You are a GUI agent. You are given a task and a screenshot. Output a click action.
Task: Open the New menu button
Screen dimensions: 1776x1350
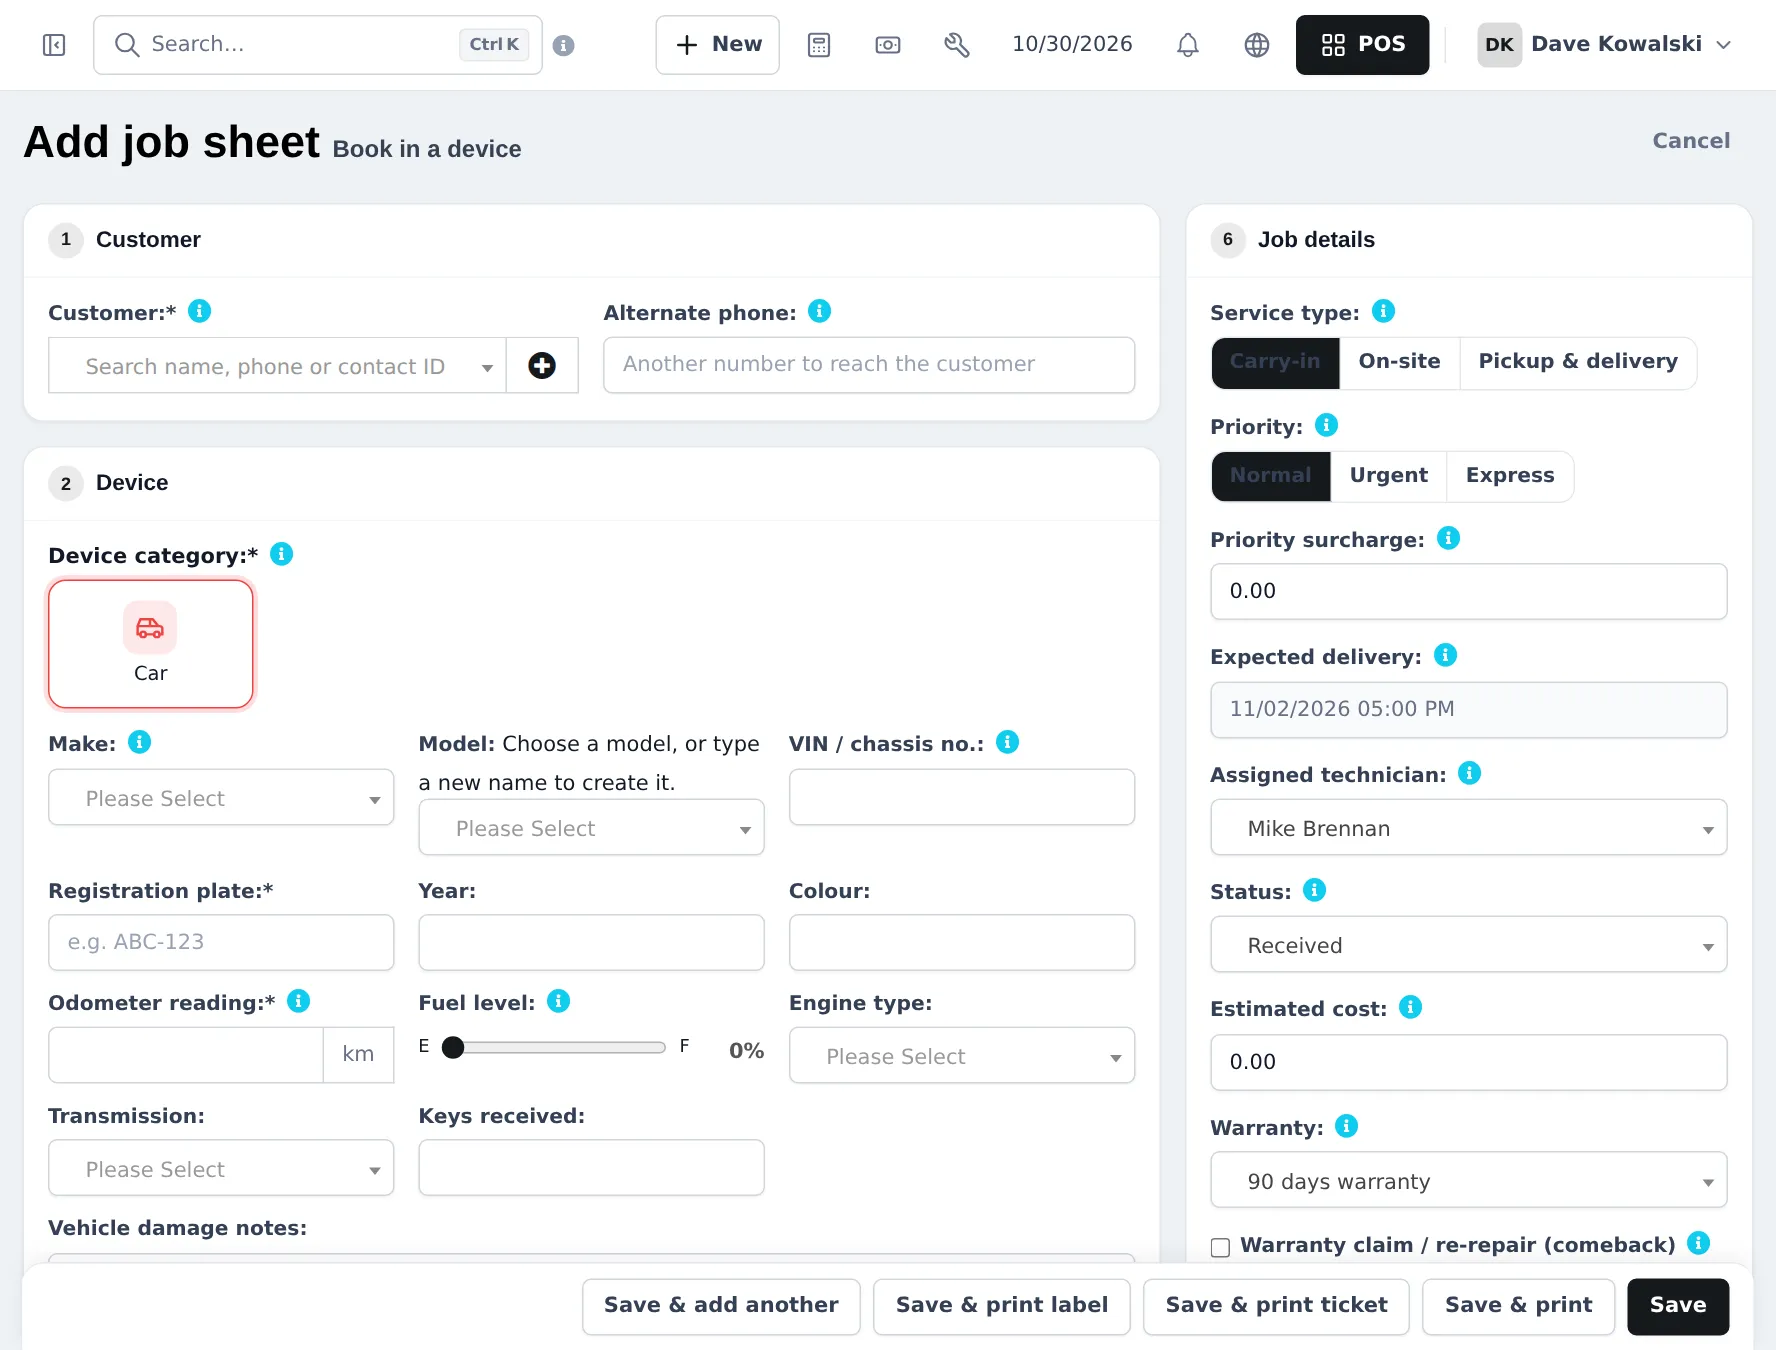pos(718,45)
